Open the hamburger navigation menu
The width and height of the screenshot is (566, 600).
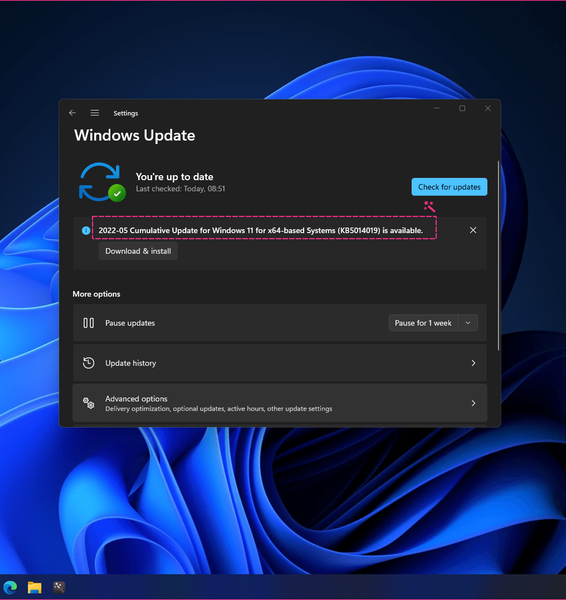95,113
